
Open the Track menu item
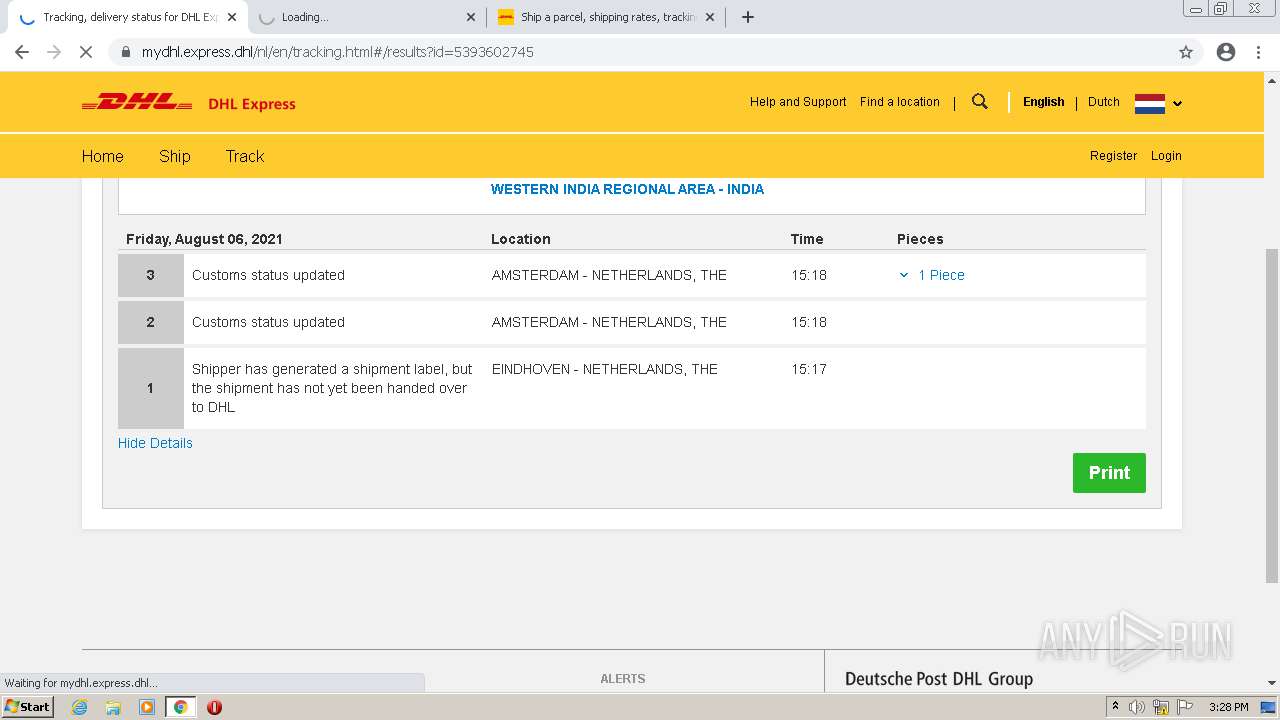(245, 156)
